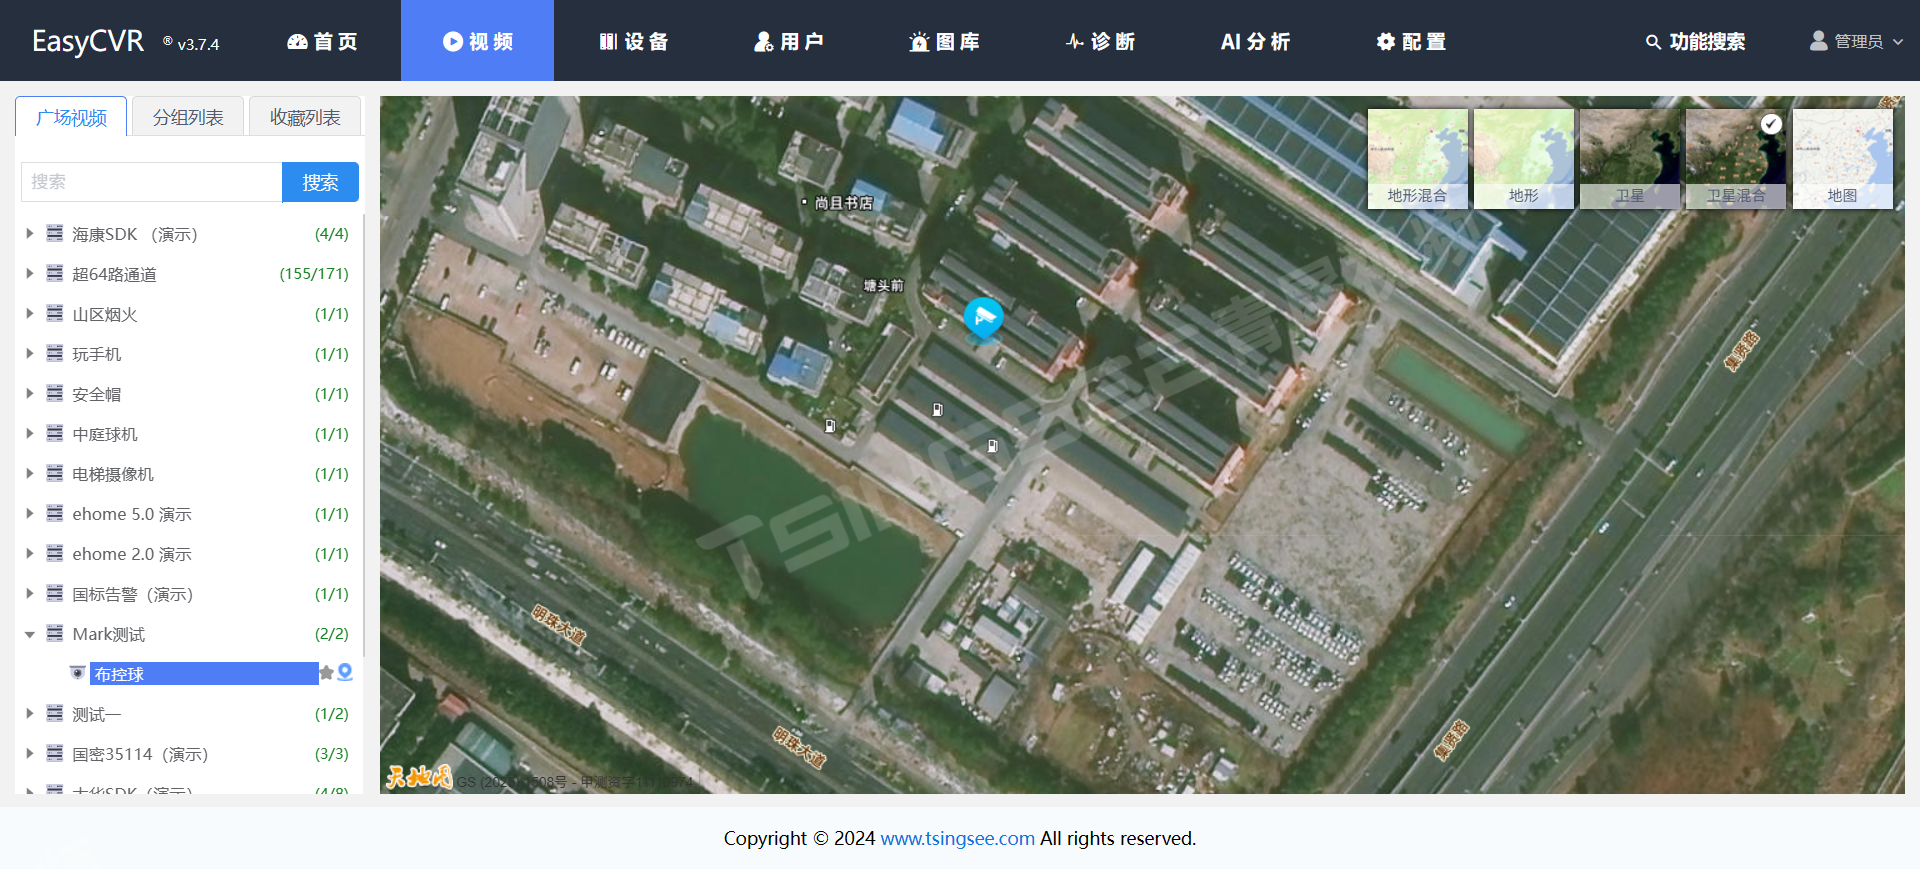
Task: Open the 首页 home page
Action: 322,41
